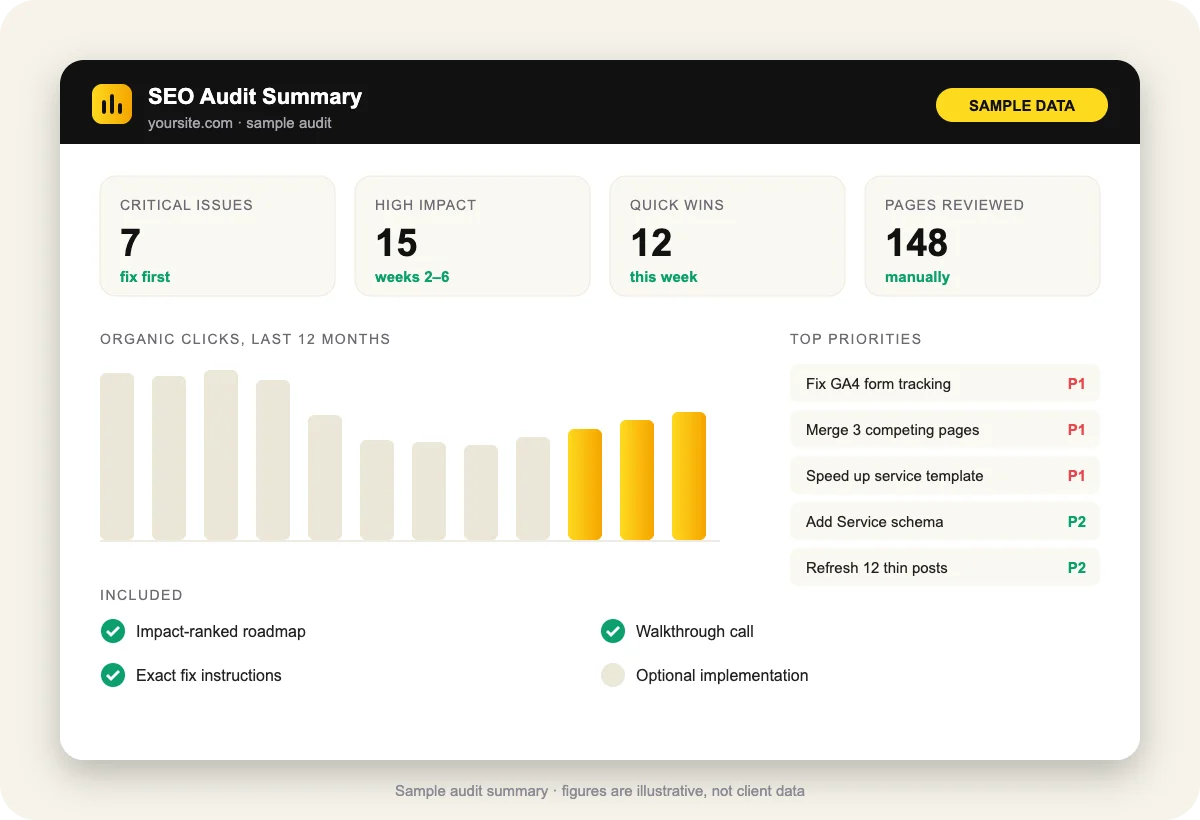The width and height of the screenshot is (1200, 820).
Task: Open the Quick Wins card
Action: click(x=727, y=236)
